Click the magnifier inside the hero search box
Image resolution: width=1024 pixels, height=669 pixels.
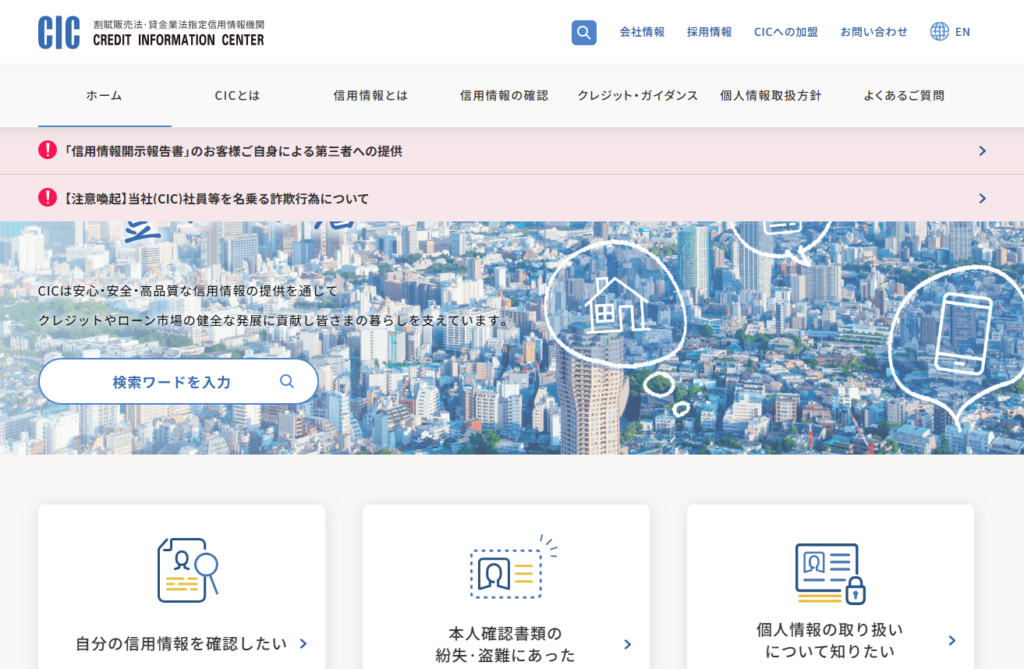pyautogui.click(x=287, y=381)
